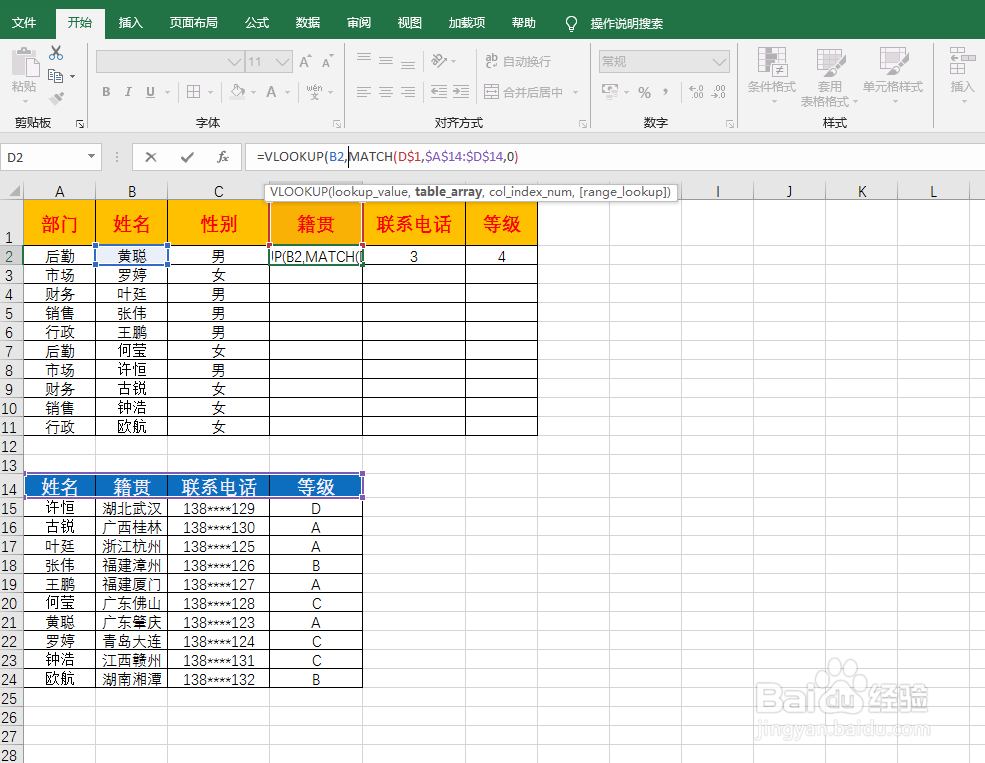
Task: Select column A header
Action: [x=60, y=191]
